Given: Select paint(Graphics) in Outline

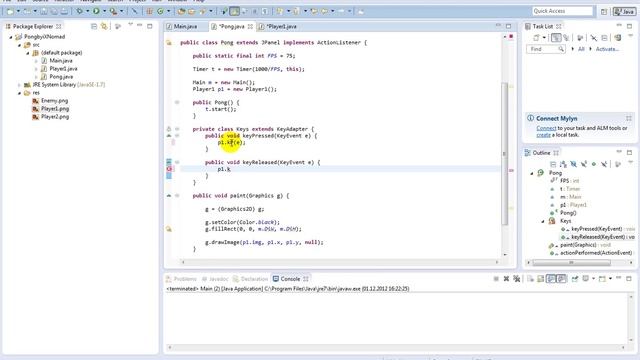Looking at the screenshot, I should click(x=580, y=245).
